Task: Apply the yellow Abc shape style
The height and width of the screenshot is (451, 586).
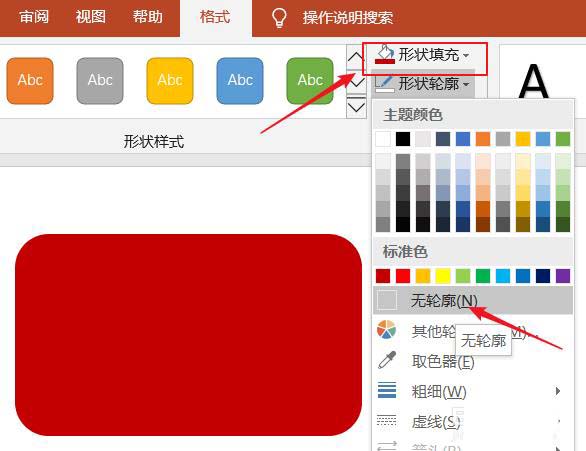Action: 170,81
